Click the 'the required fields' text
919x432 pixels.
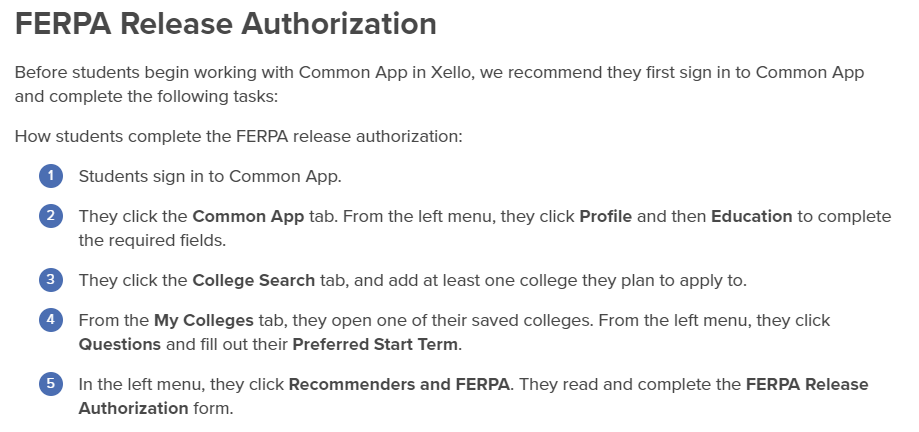[x=152, y=240]
